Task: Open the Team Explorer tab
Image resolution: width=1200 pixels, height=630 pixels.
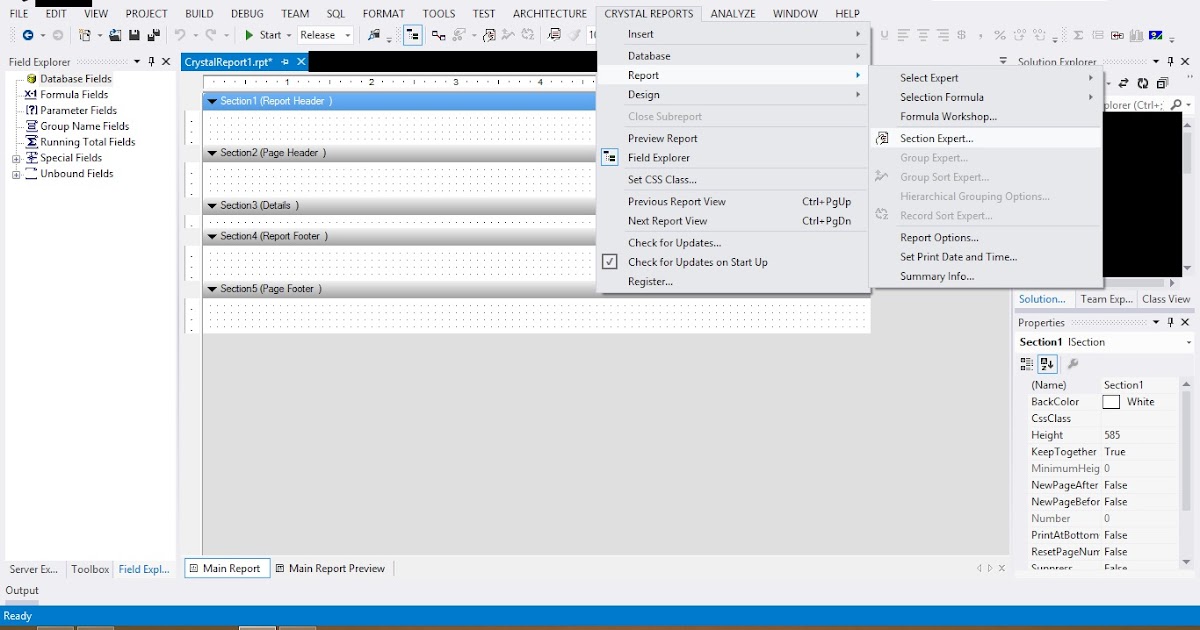Action: (x=1106, y=299)
